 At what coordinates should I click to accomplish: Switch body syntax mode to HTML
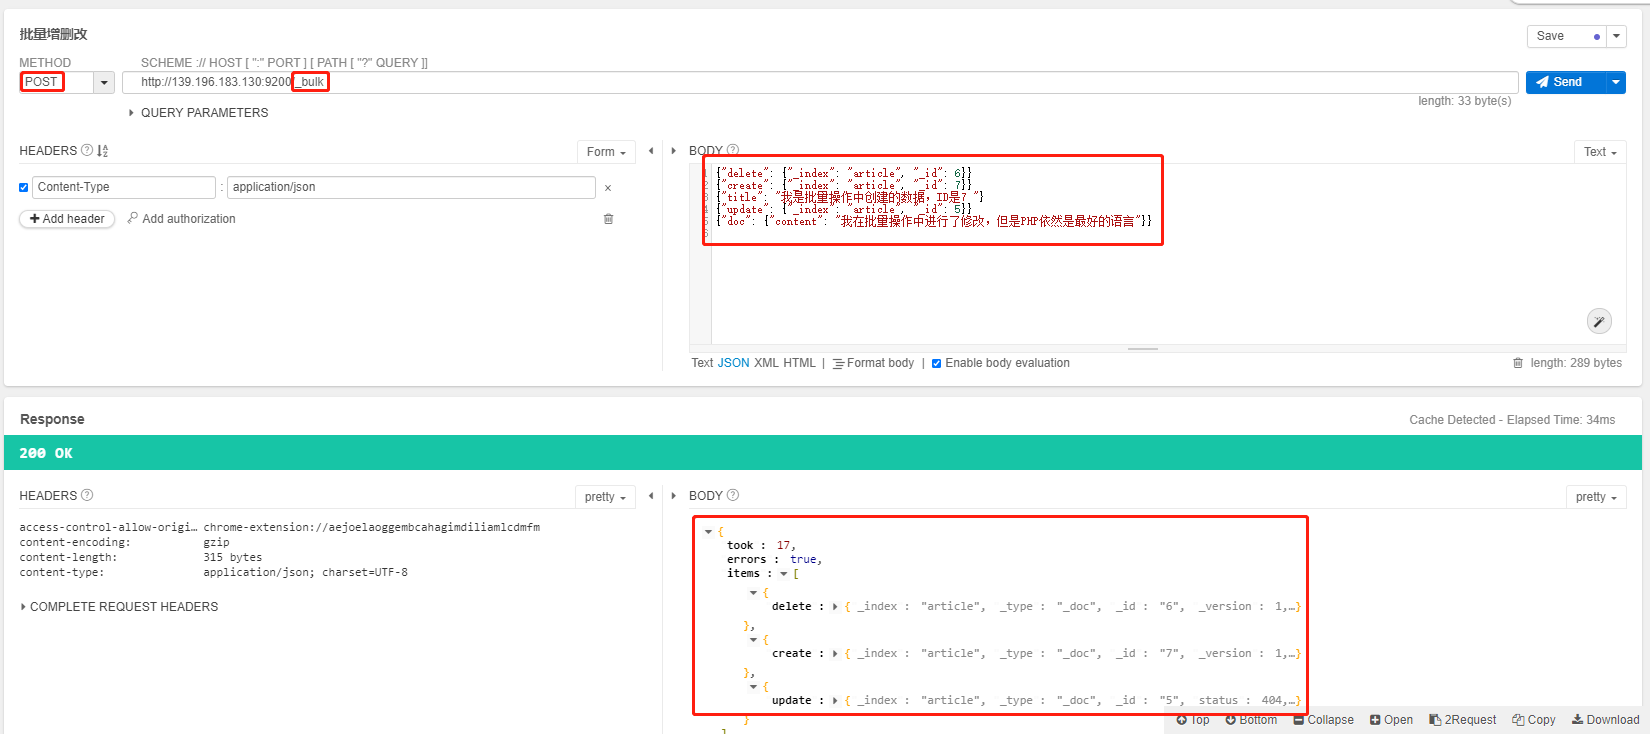coord(799,363)
